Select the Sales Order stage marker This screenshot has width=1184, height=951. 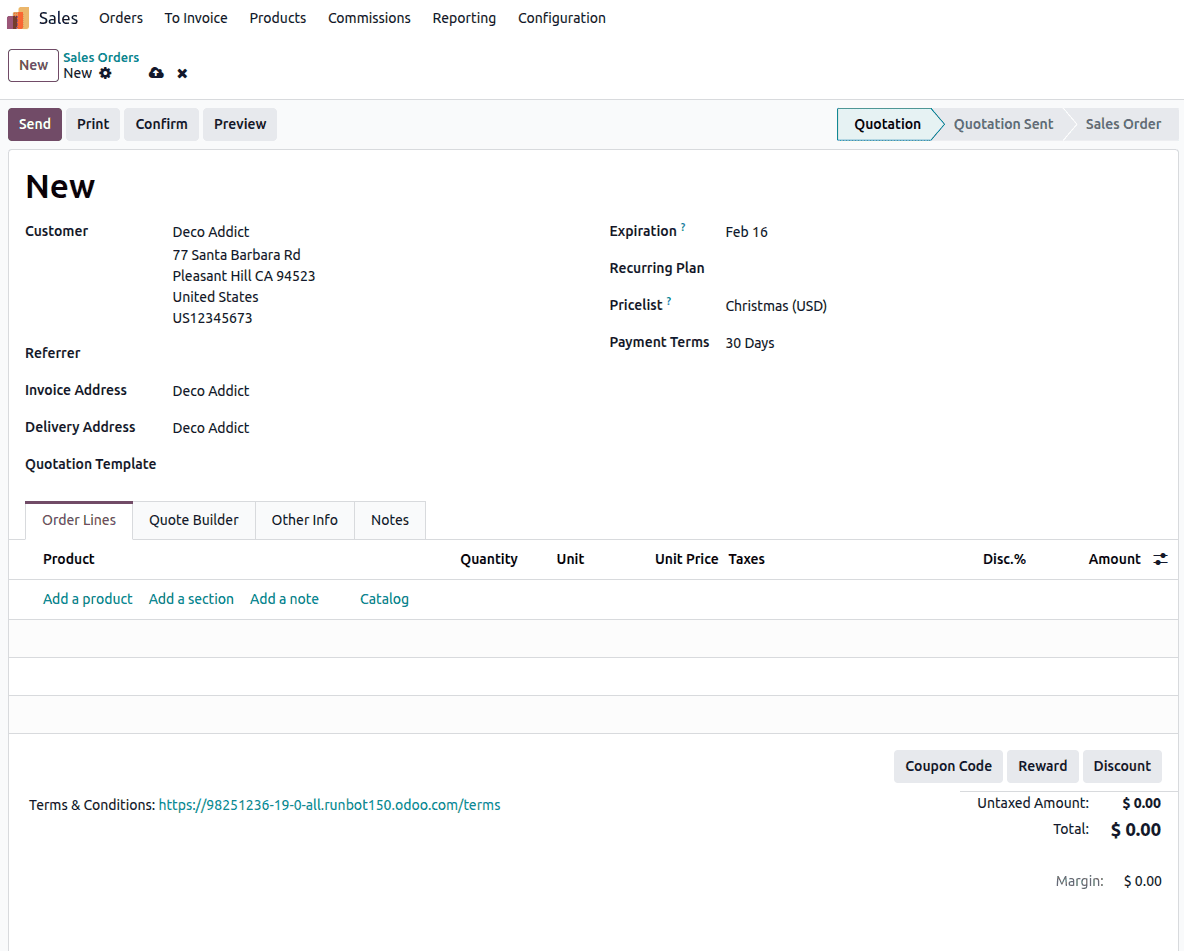(1122, 123)
